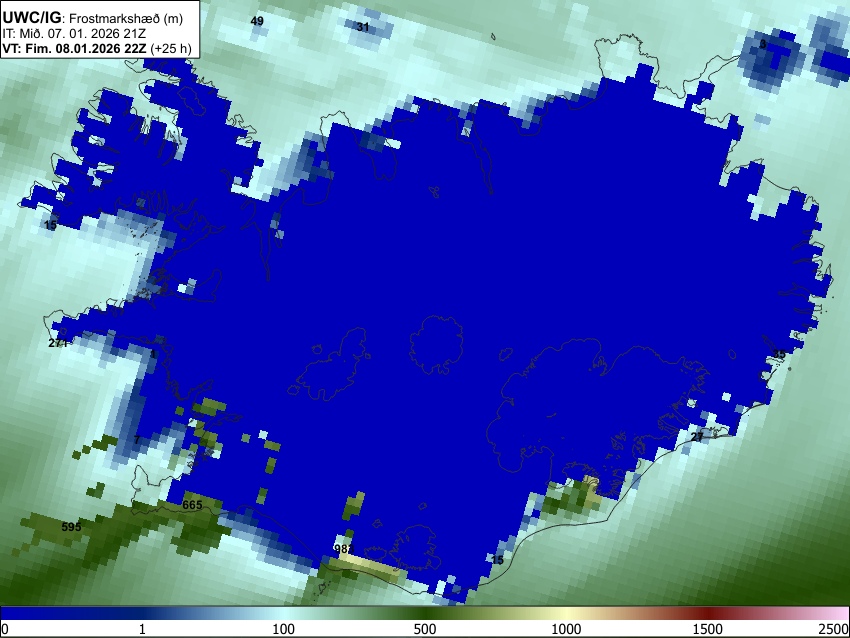Click the legend tick label '100'
This screenshot has width=850, height=638.
point(283,629)
